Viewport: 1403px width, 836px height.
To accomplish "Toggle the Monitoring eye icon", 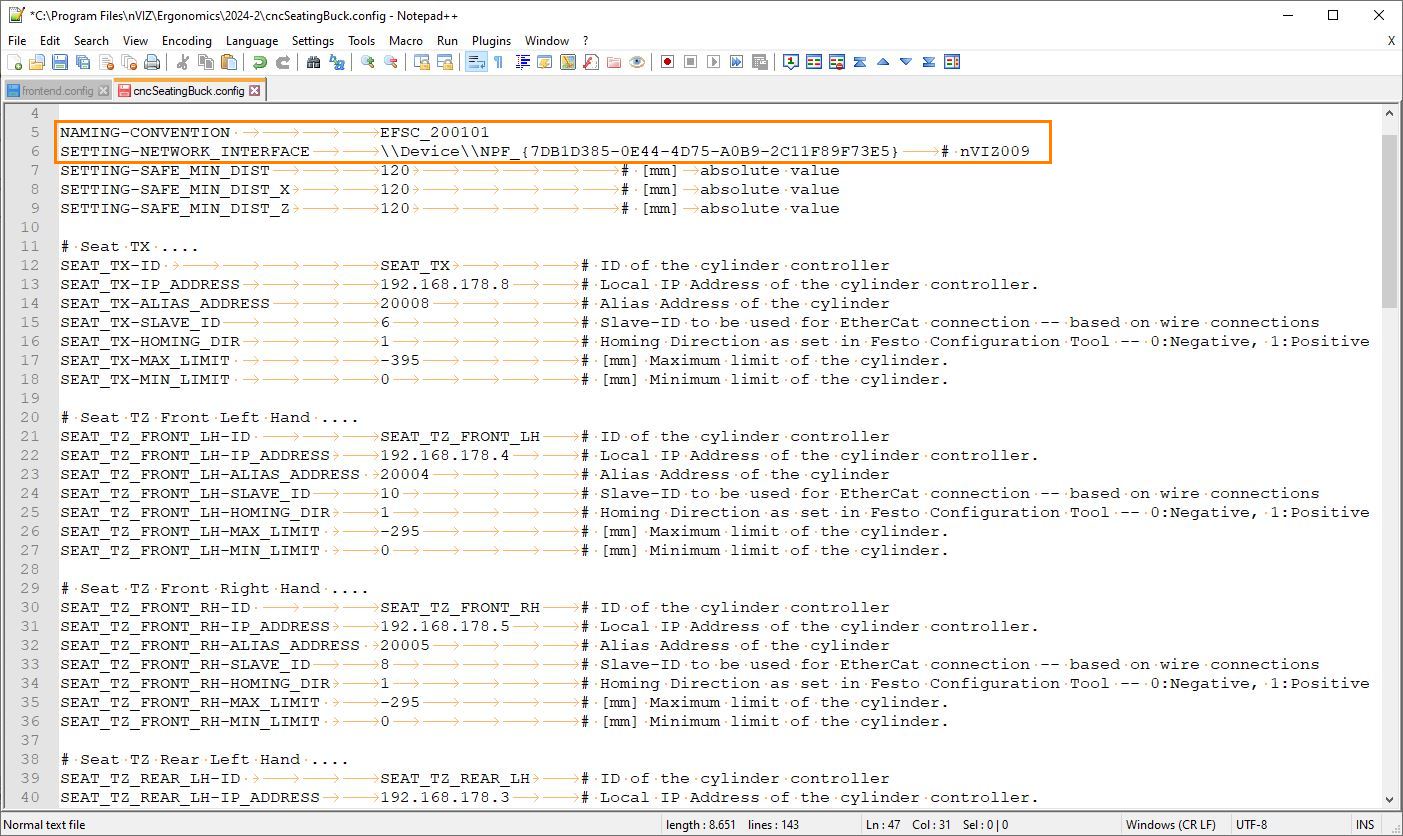I will pyautogui.click(x=637, y=62).
